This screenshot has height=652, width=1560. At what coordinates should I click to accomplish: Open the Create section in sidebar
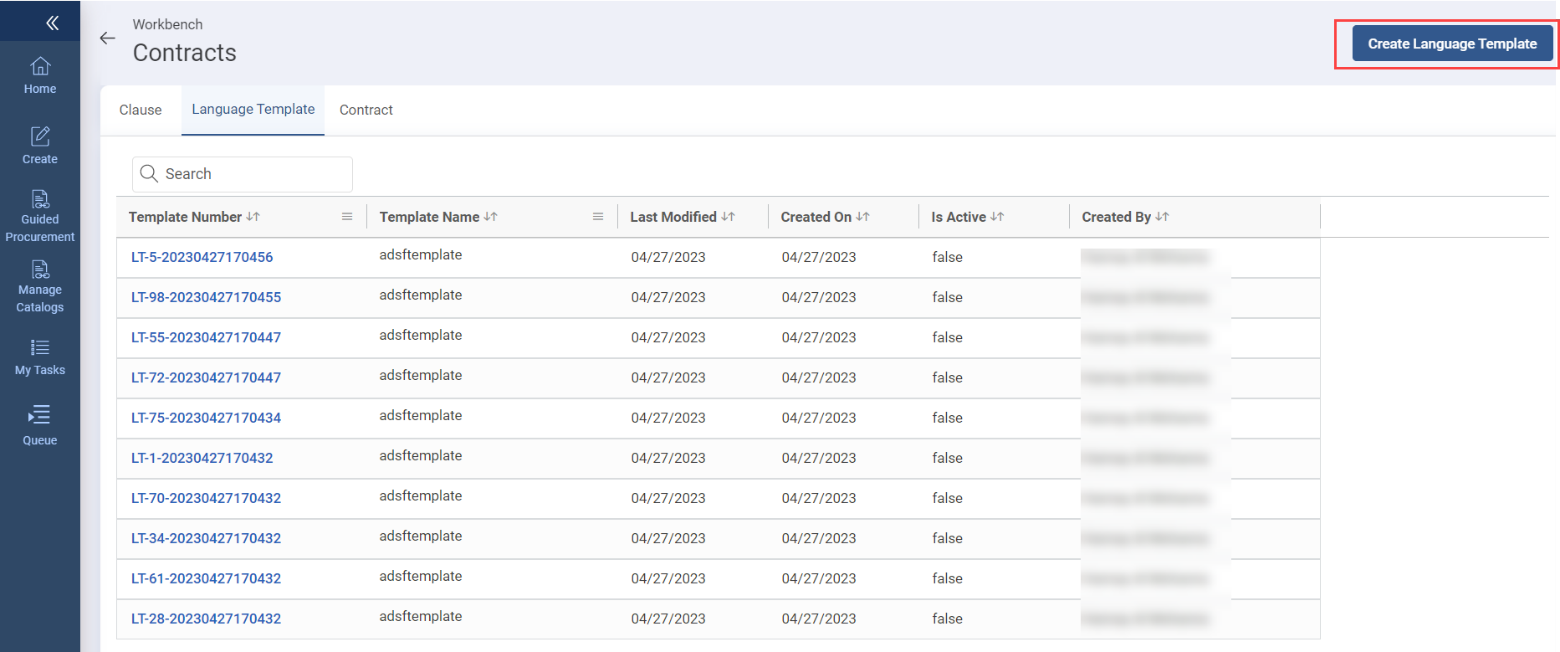tap(40, 146)
